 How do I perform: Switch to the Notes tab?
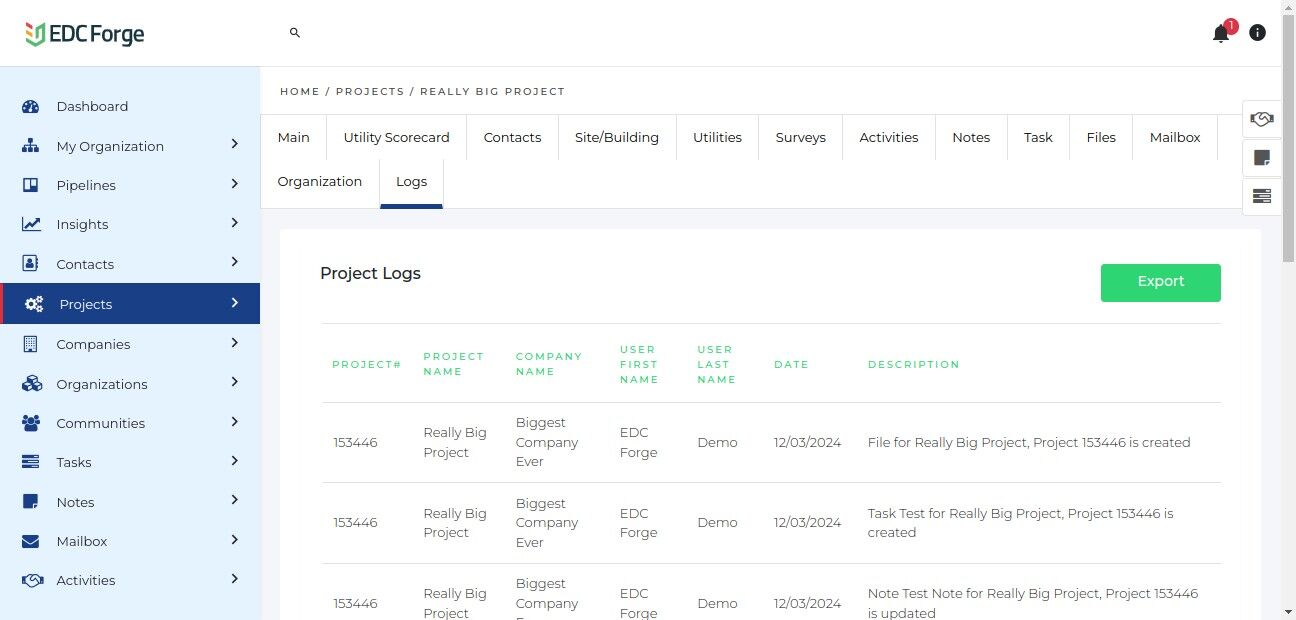pos(971,137)
